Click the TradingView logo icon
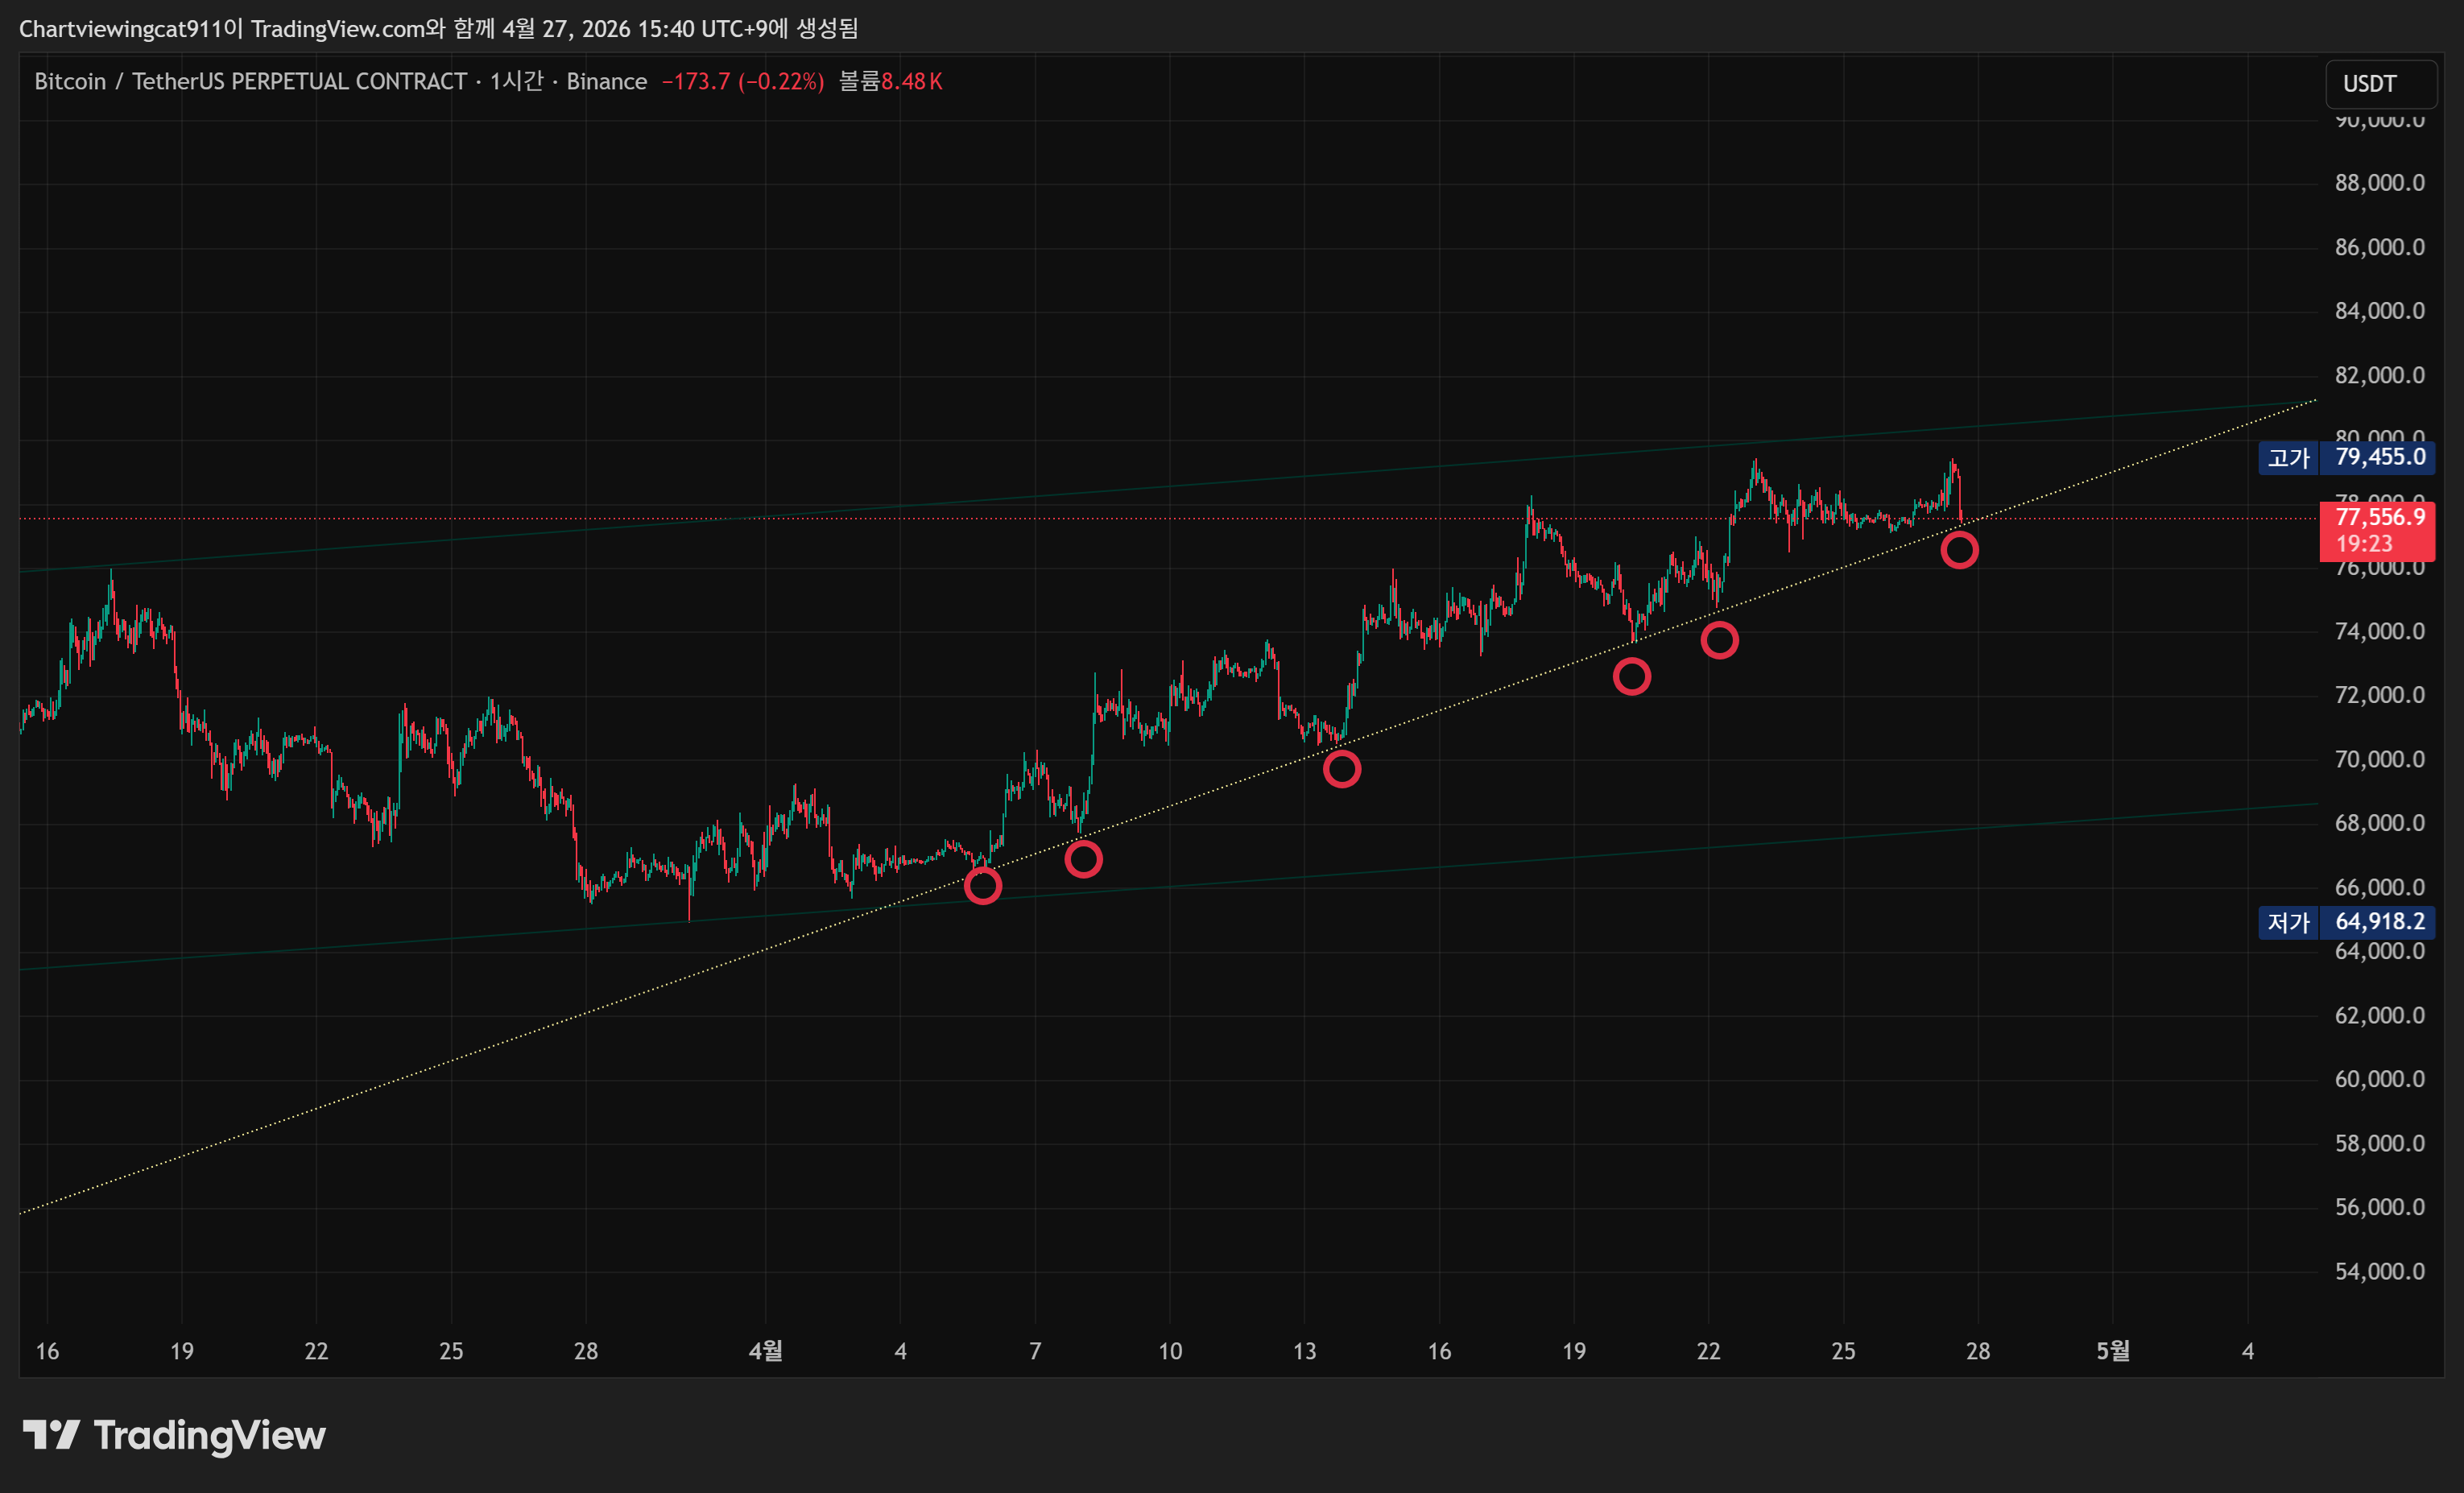Viewport: 2464px width, 1493px height. [51, 1435]
